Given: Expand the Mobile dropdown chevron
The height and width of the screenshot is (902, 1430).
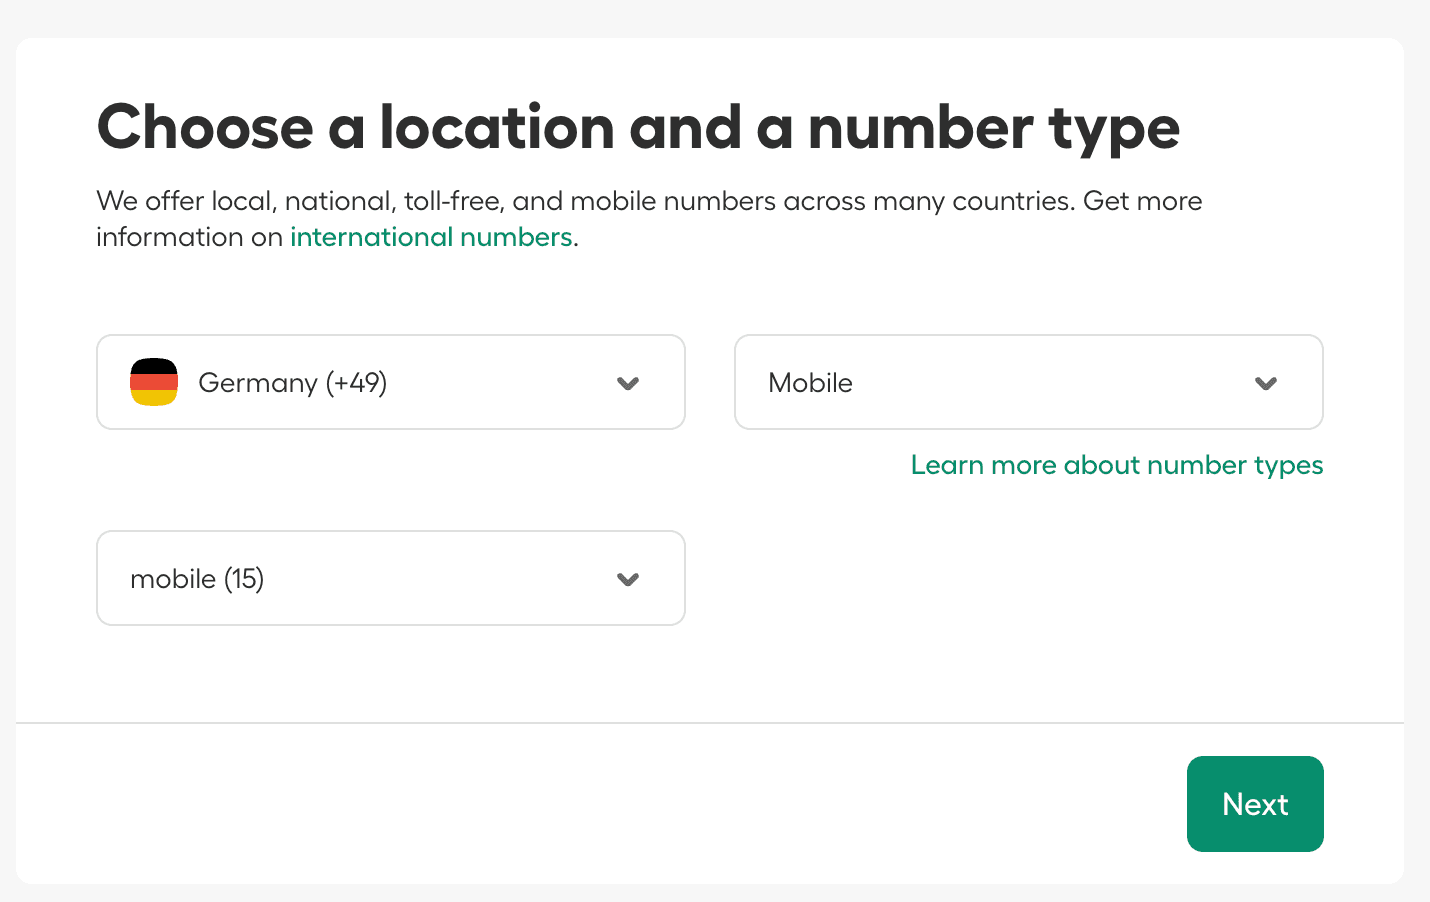Looking at the screenshot, I should click(x=1266, y=383).
